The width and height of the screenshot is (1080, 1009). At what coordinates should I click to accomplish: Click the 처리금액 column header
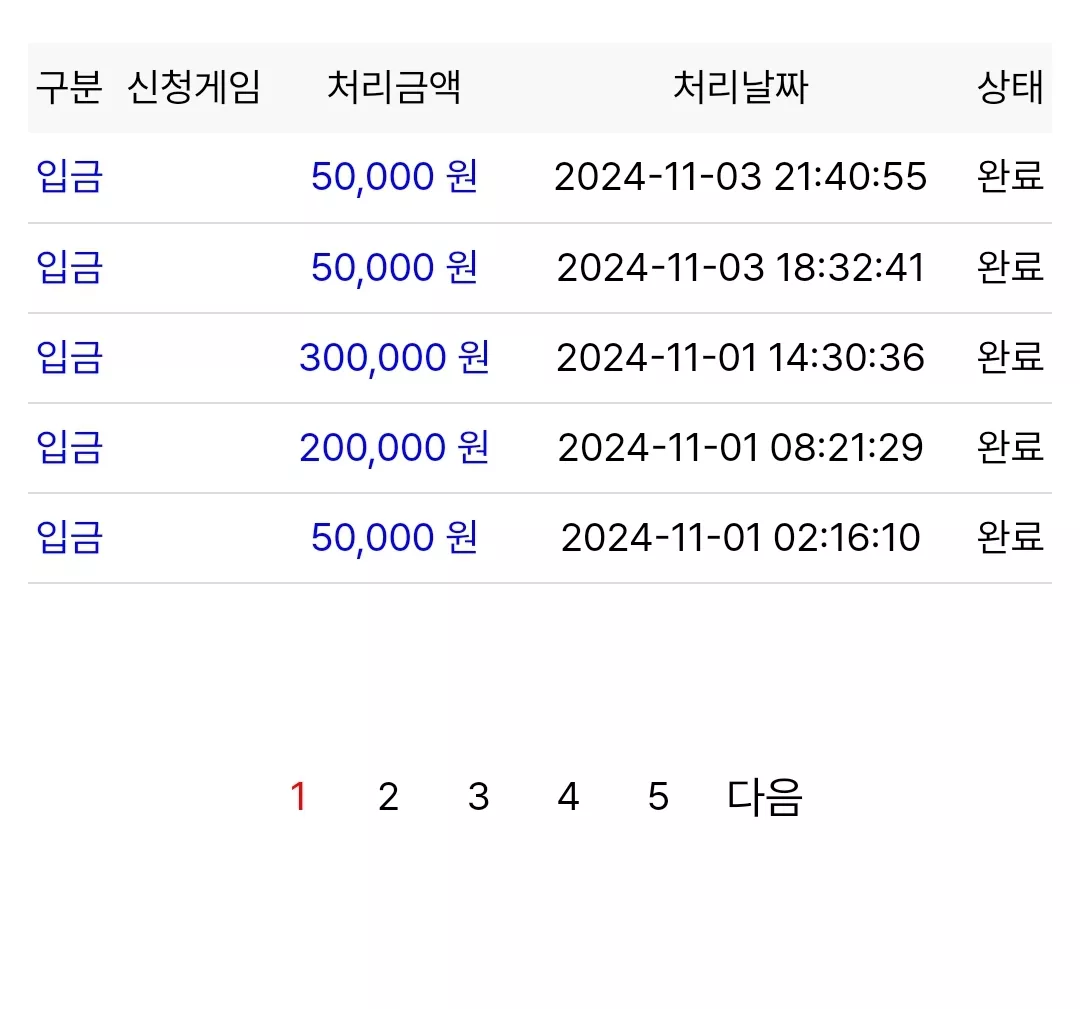pos(394,87)
